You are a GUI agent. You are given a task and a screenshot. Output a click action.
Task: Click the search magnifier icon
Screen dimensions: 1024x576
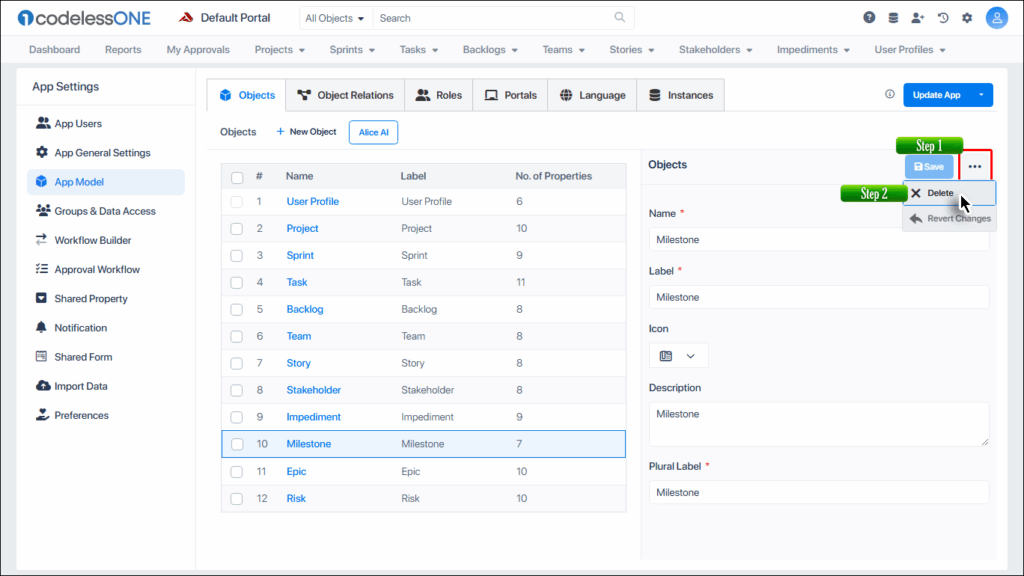pos(620,18)
